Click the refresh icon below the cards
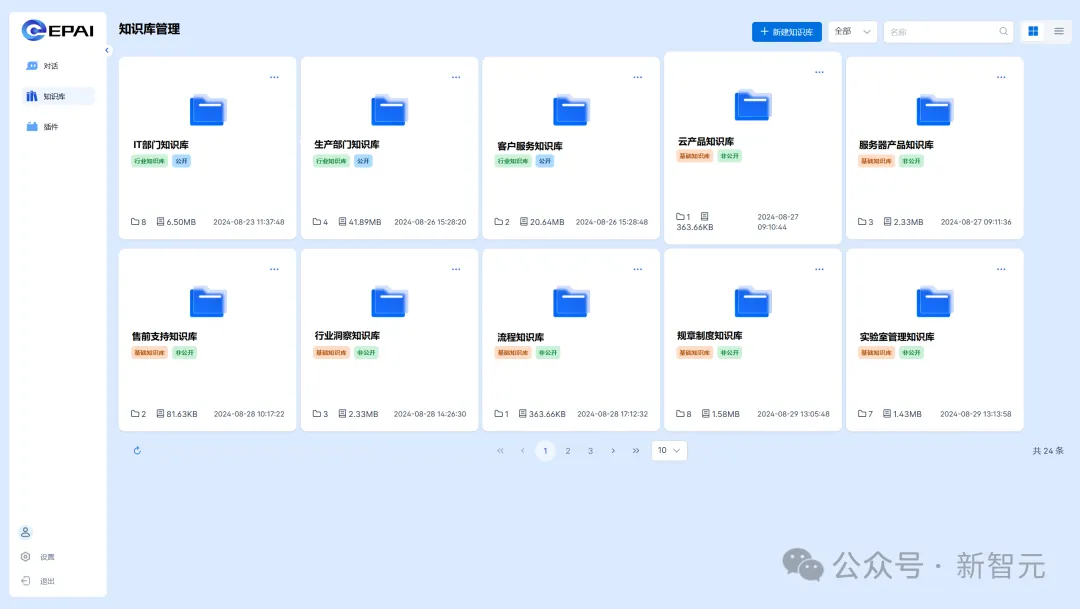 pyautogui.click(x=137, y=450)
